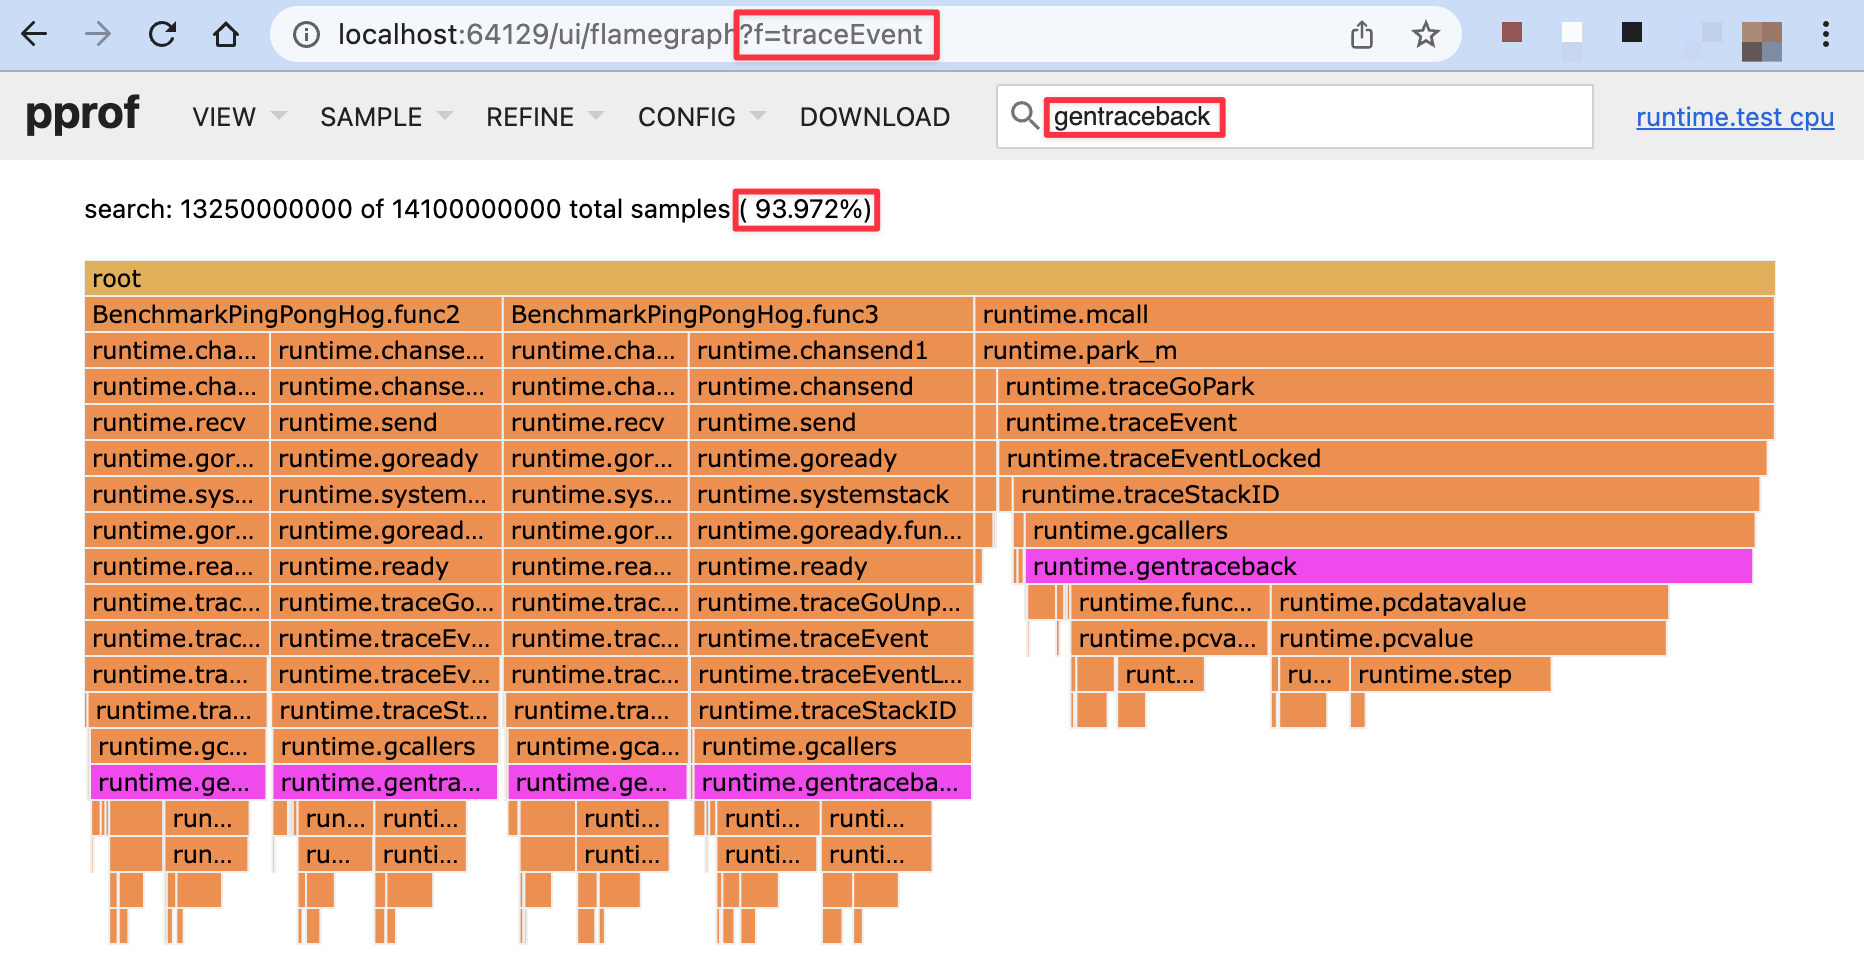Click the BenchmarkPingPongHog.func2 frame
This screenshot has width=1864, height=972.
(x=290, y=314)
